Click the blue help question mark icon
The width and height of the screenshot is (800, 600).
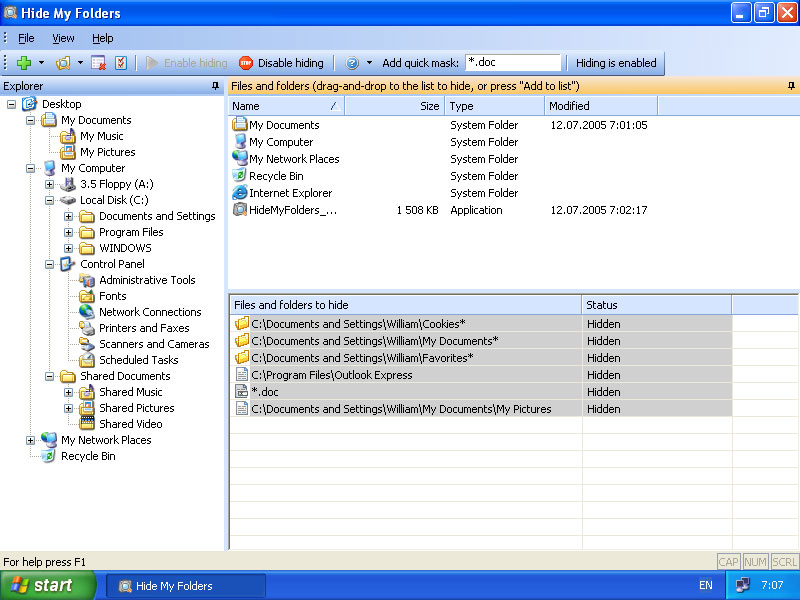click(352, 63)
